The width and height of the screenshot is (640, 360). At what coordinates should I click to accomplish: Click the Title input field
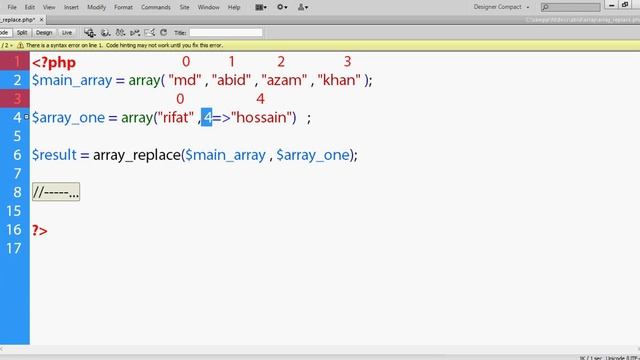(226, 33)
